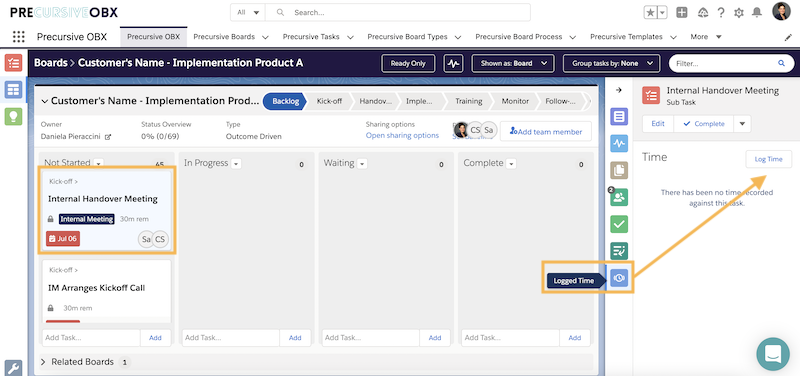Select the Backlog stage
This screenshot has height=376, width=800.
point(285,101)
